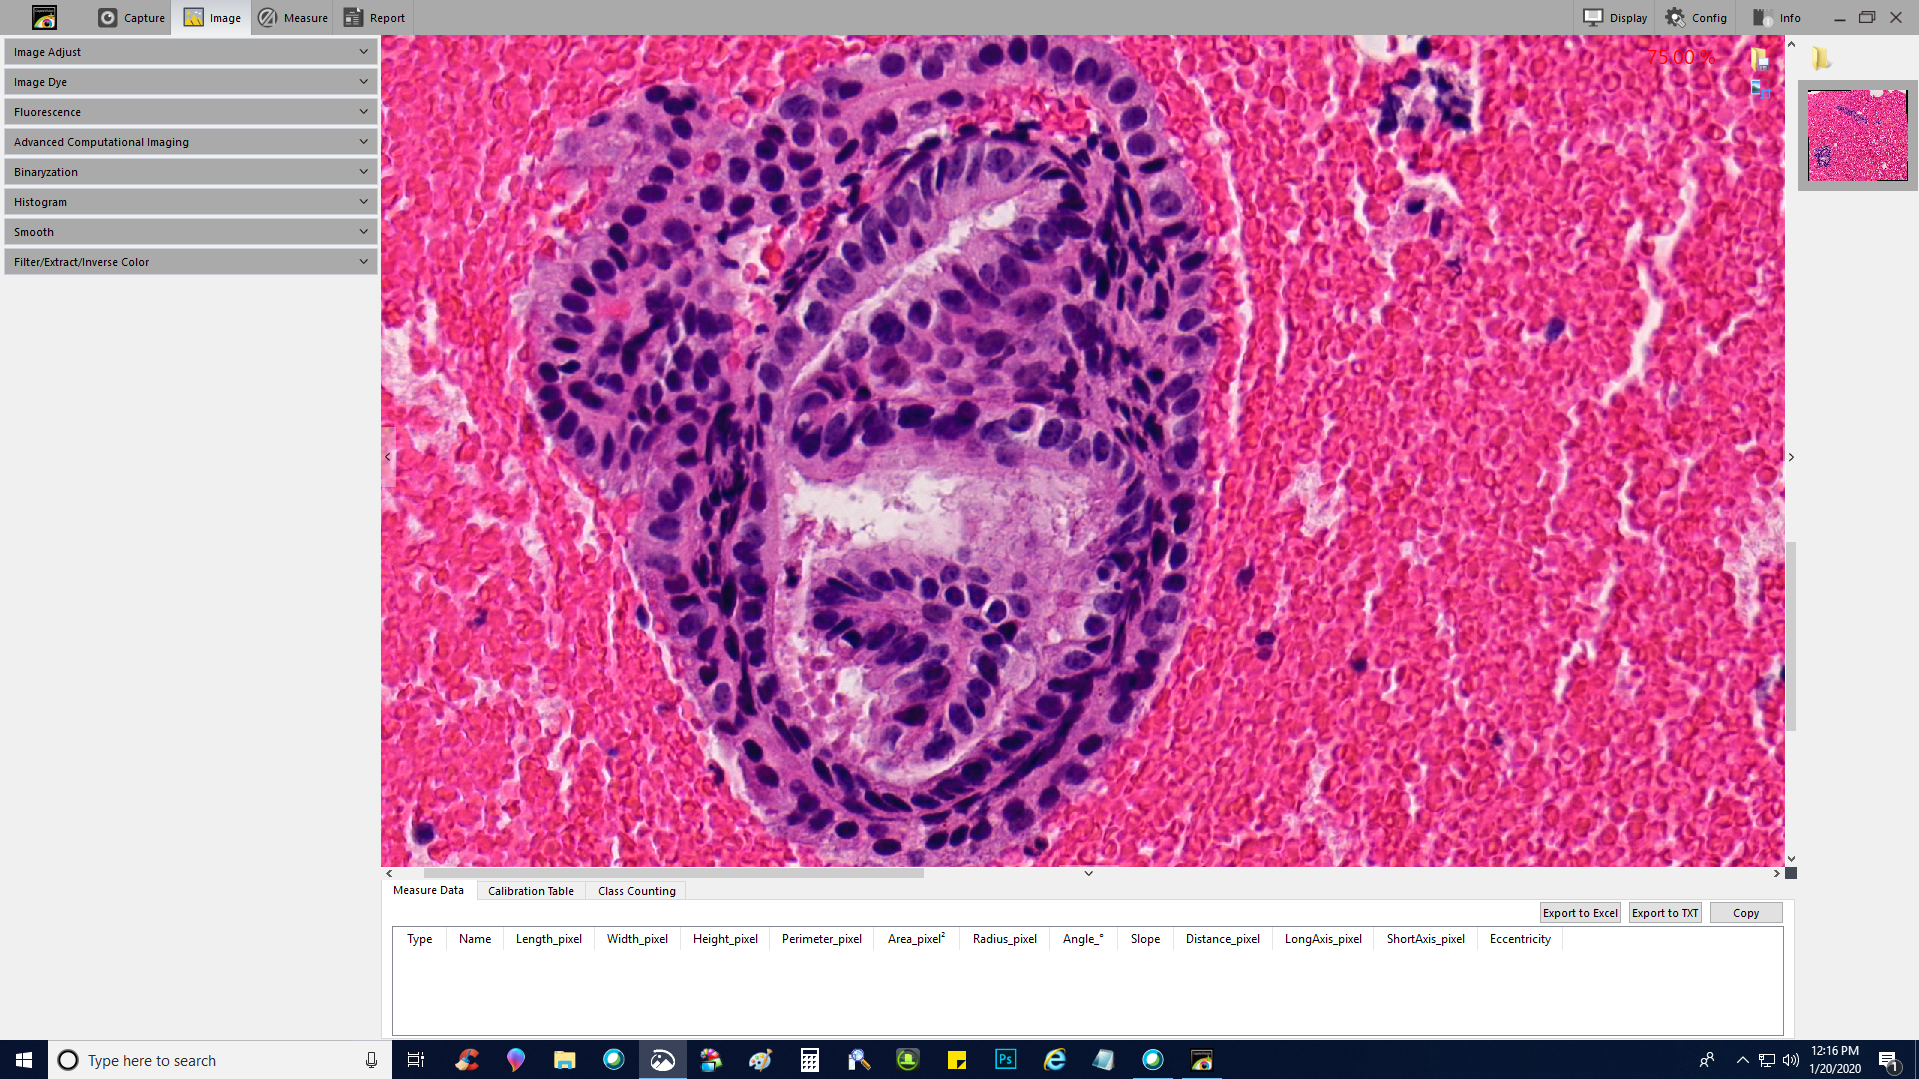Select the tissue image thumbnail
Screen dimensions: 1919x1079
[1857, 136]
